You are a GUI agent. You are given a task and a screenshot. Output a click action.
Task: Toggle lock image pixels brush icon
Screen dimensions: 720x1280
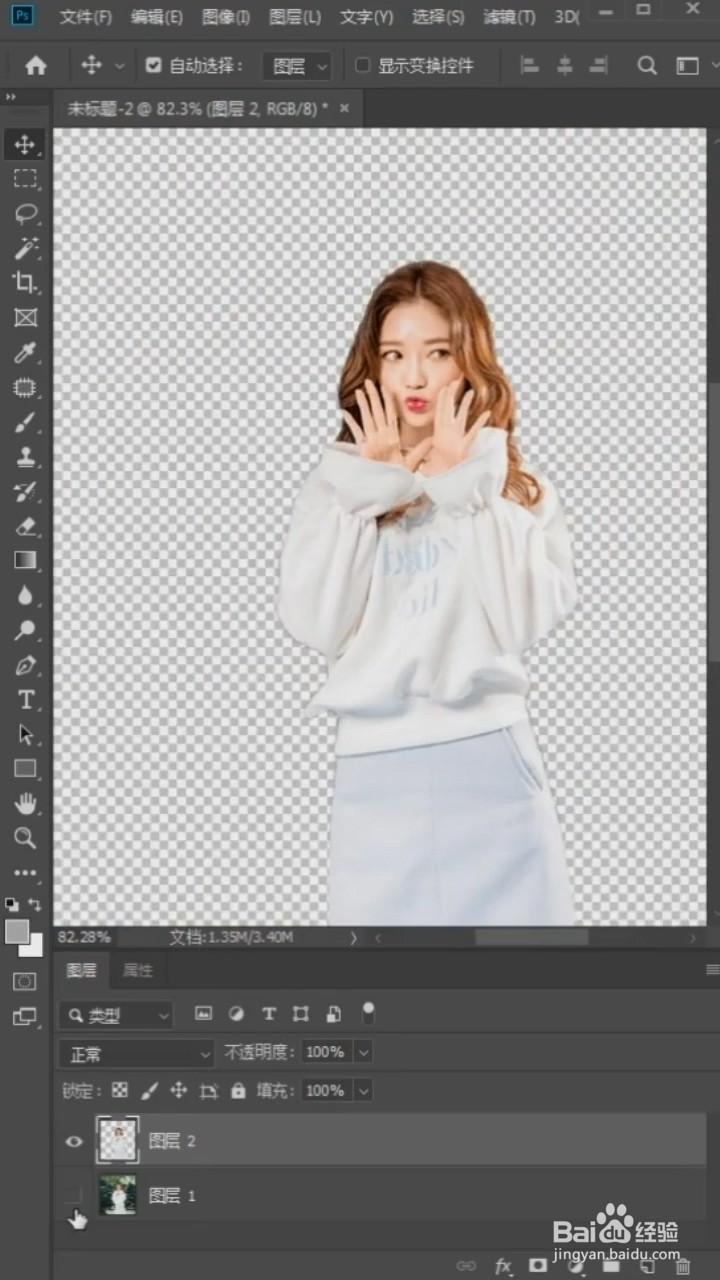tap(149, 1090)
